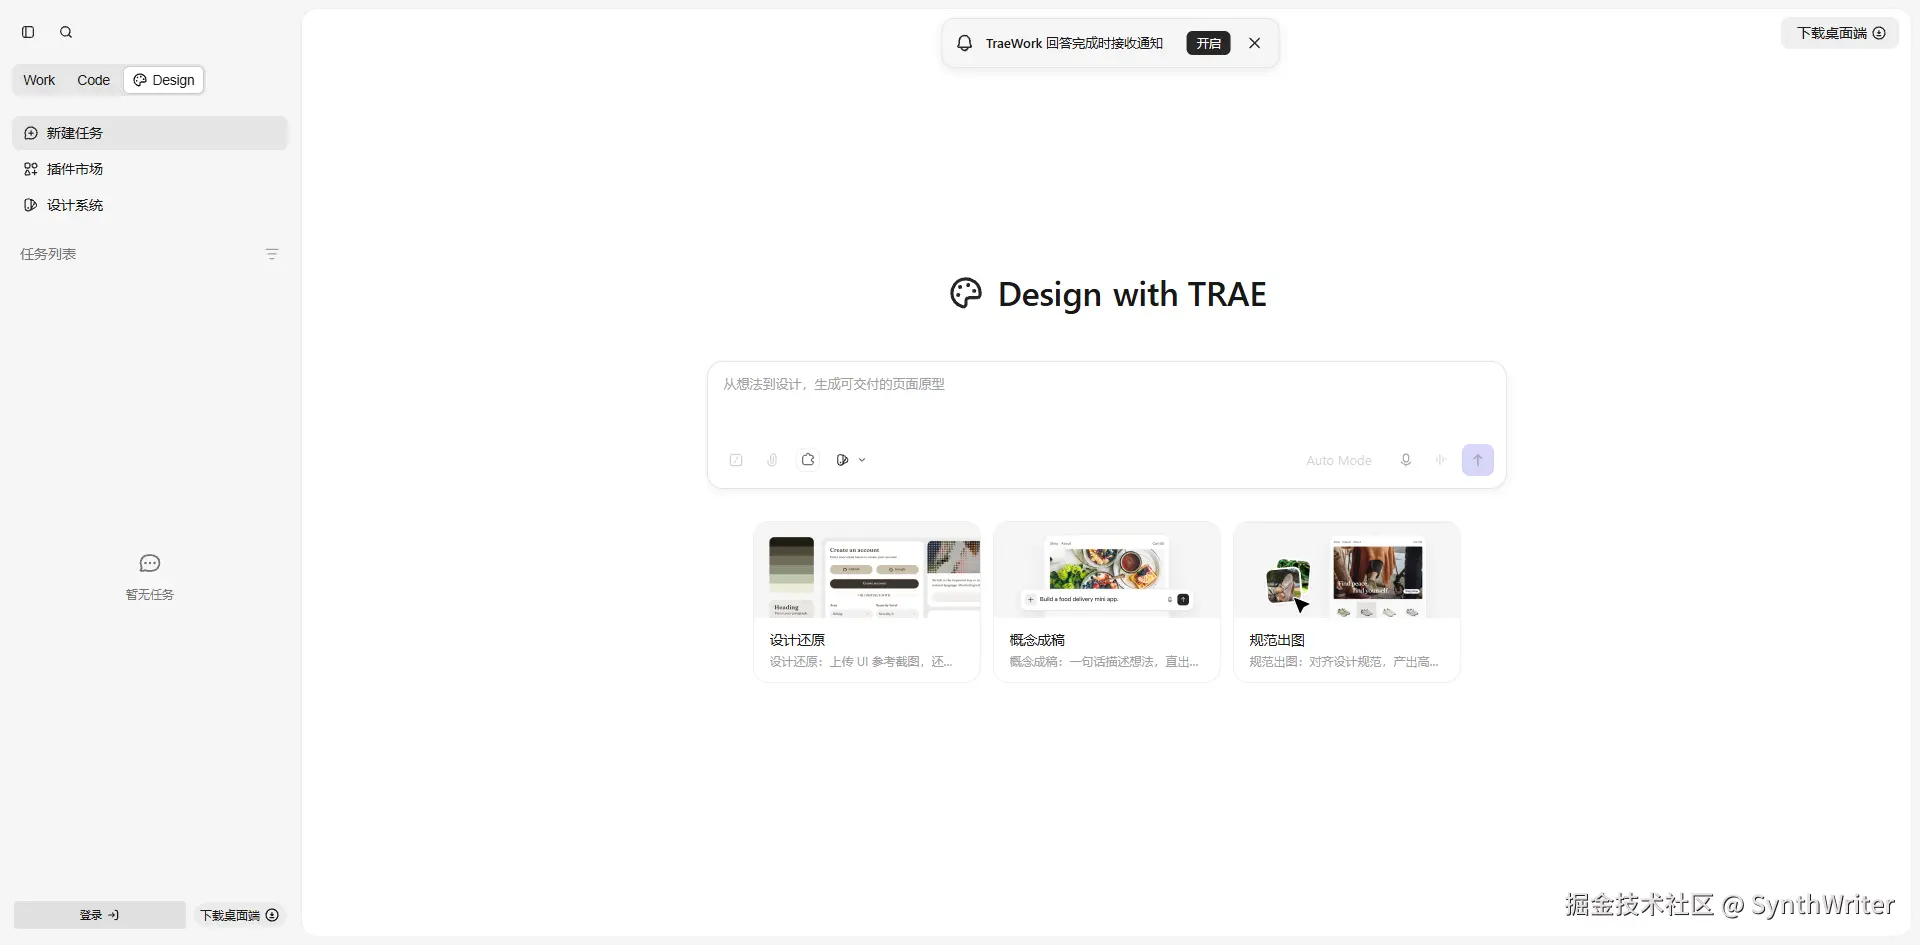Click top-right 下载桌面端 download button
This screenshot has width=1920, height=945.
coord(1840,33)
